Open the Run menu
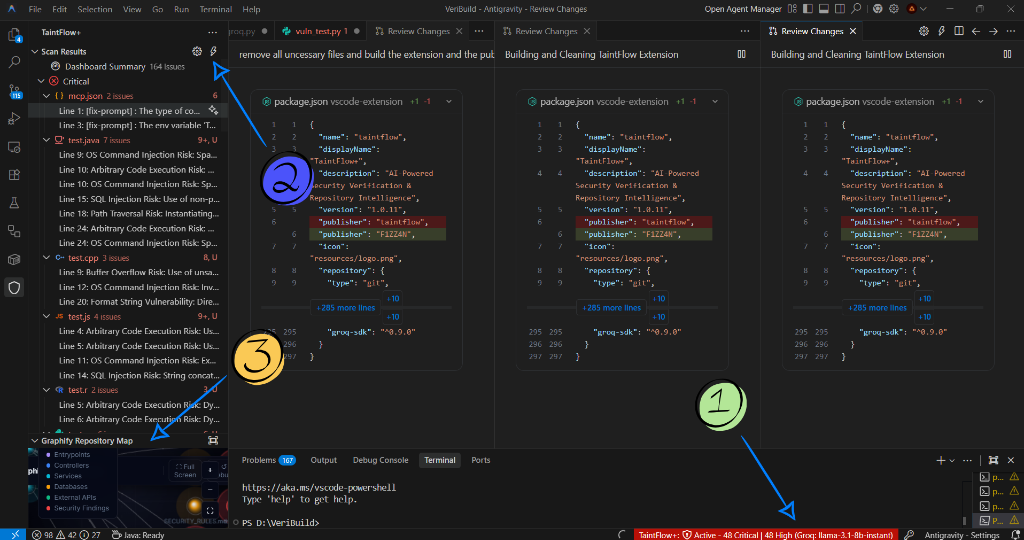Image resolution: width=1024 pixels, height=540 pixels. click(x=182, y=9)
